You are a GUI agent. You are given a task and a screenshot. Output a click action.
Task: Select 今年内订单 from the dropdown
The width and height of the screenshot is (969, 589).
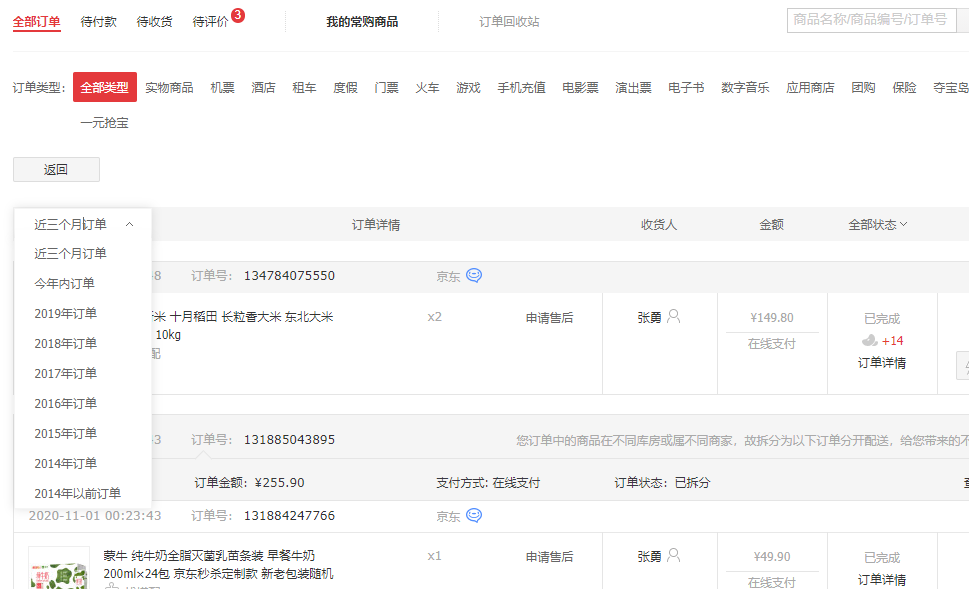64,284
